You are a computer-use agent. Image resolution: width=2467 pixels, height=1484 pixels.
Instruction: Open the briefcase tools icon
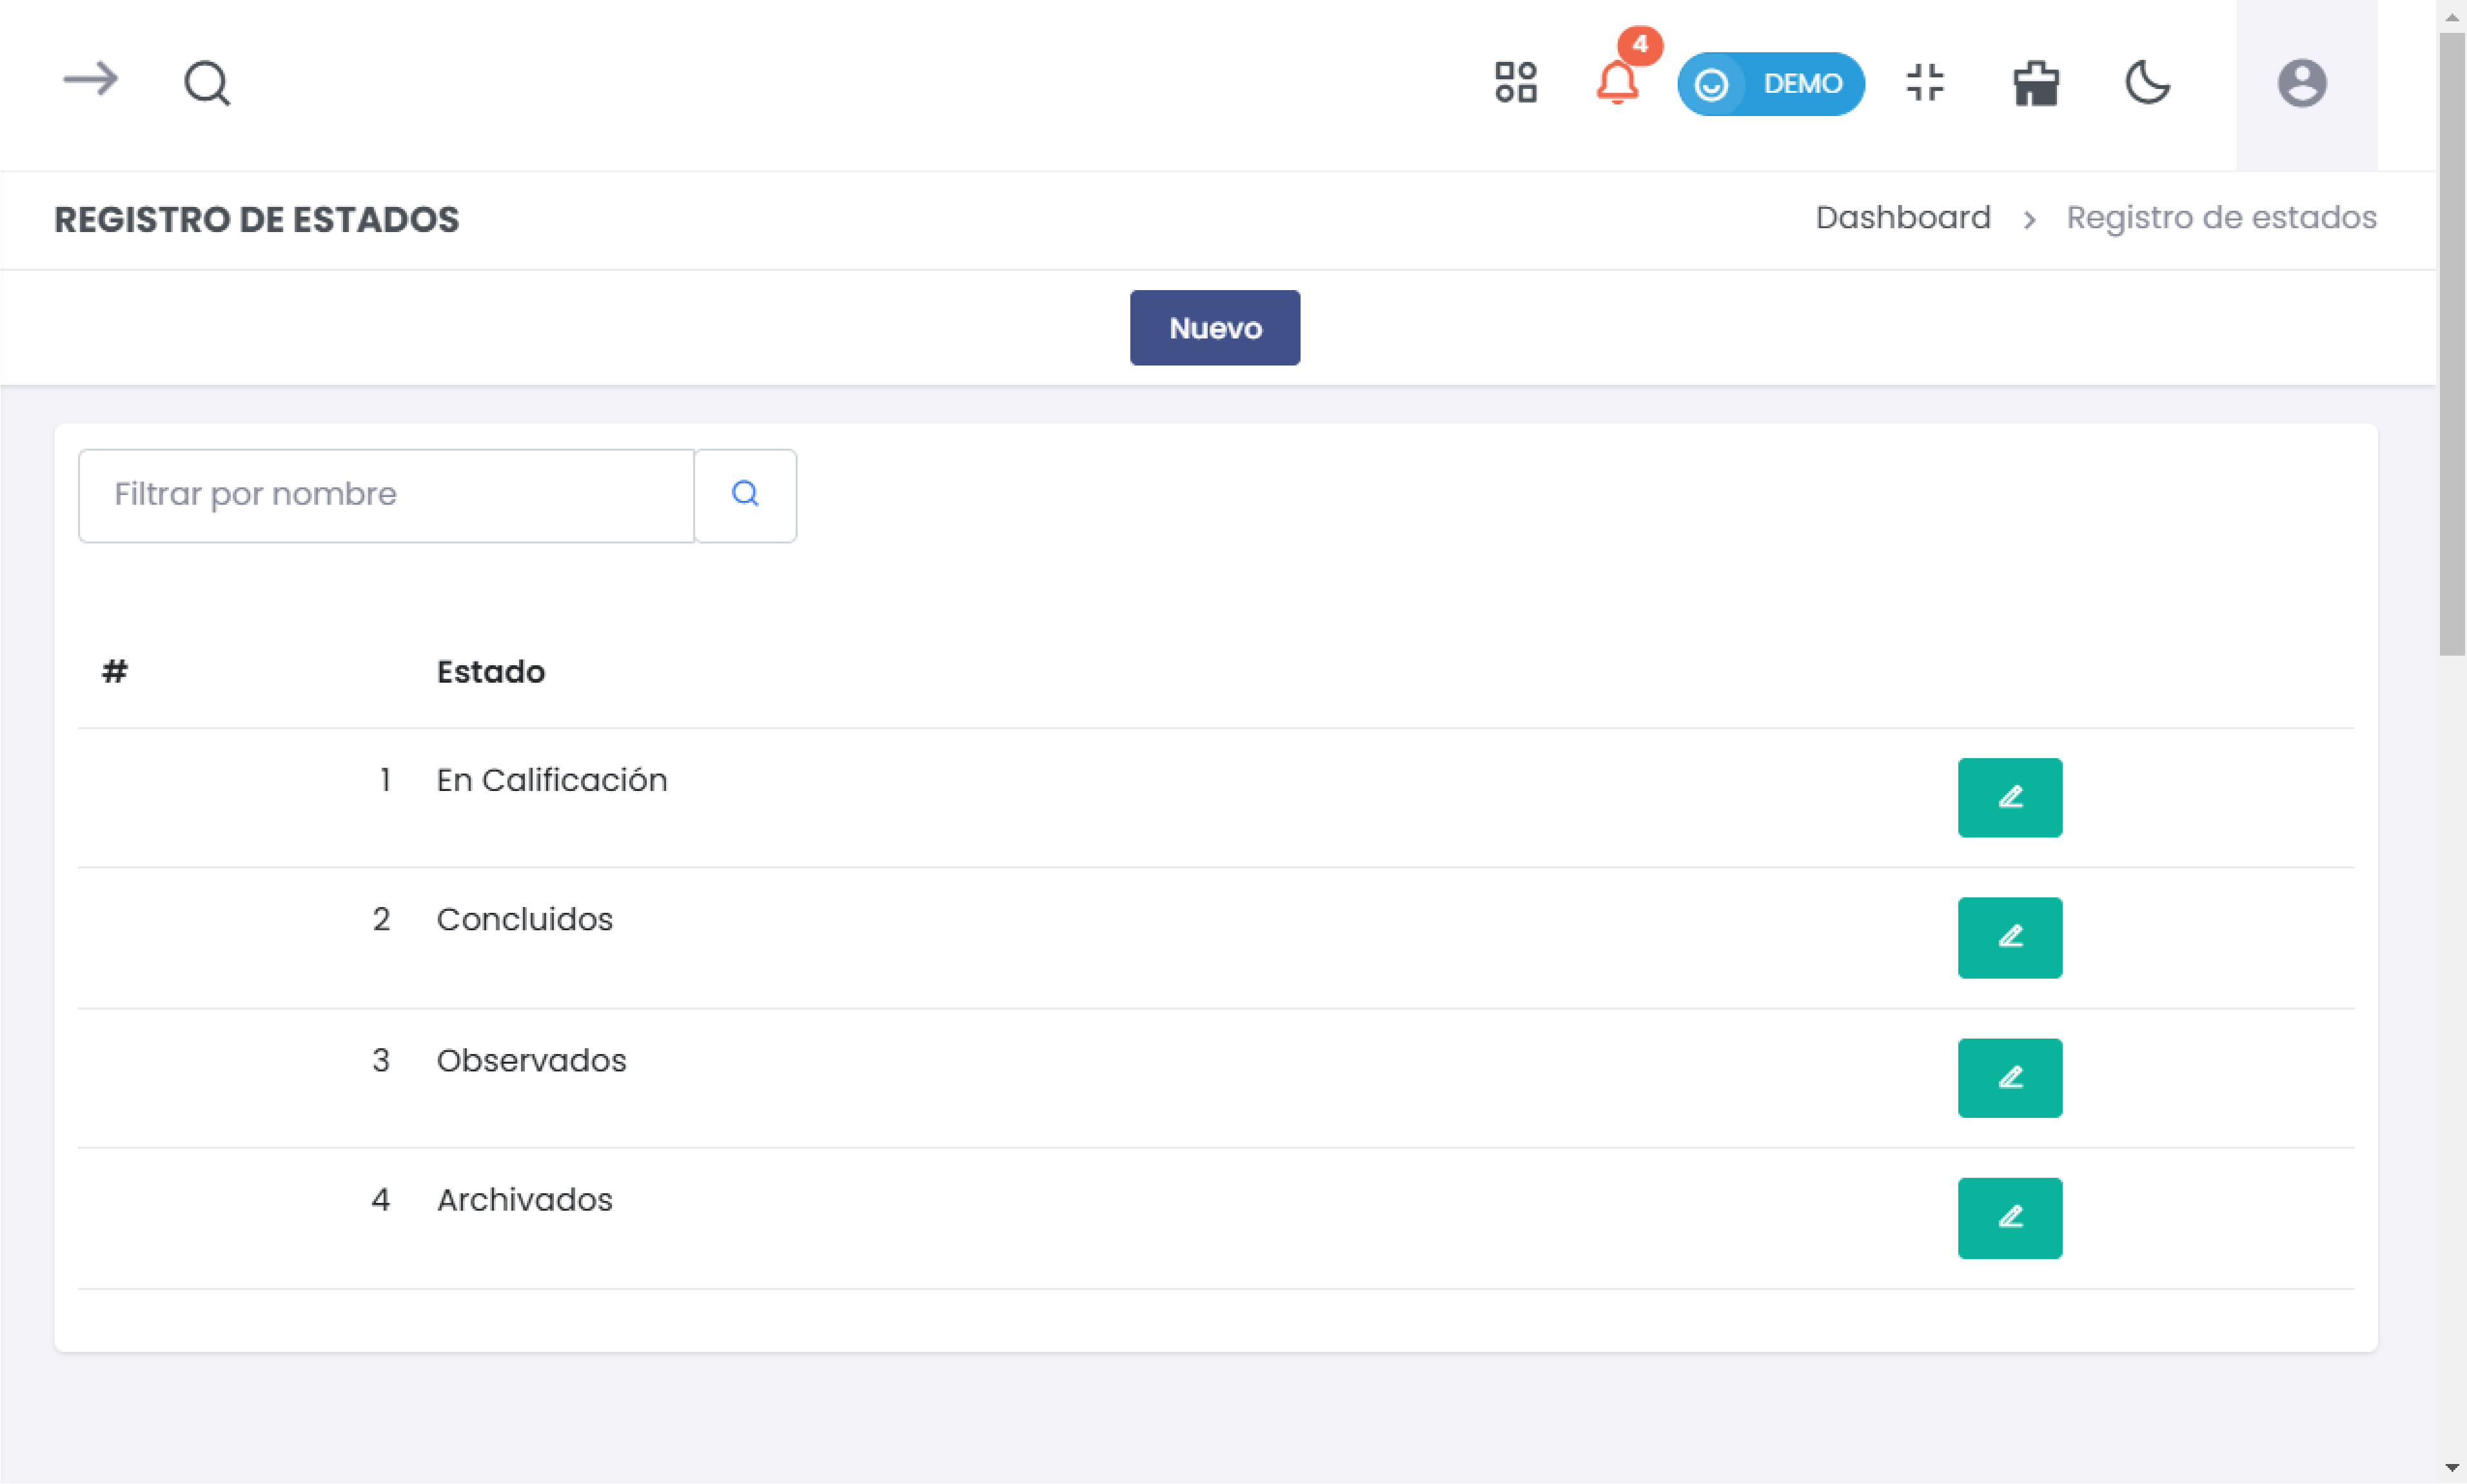[2036, 83]
